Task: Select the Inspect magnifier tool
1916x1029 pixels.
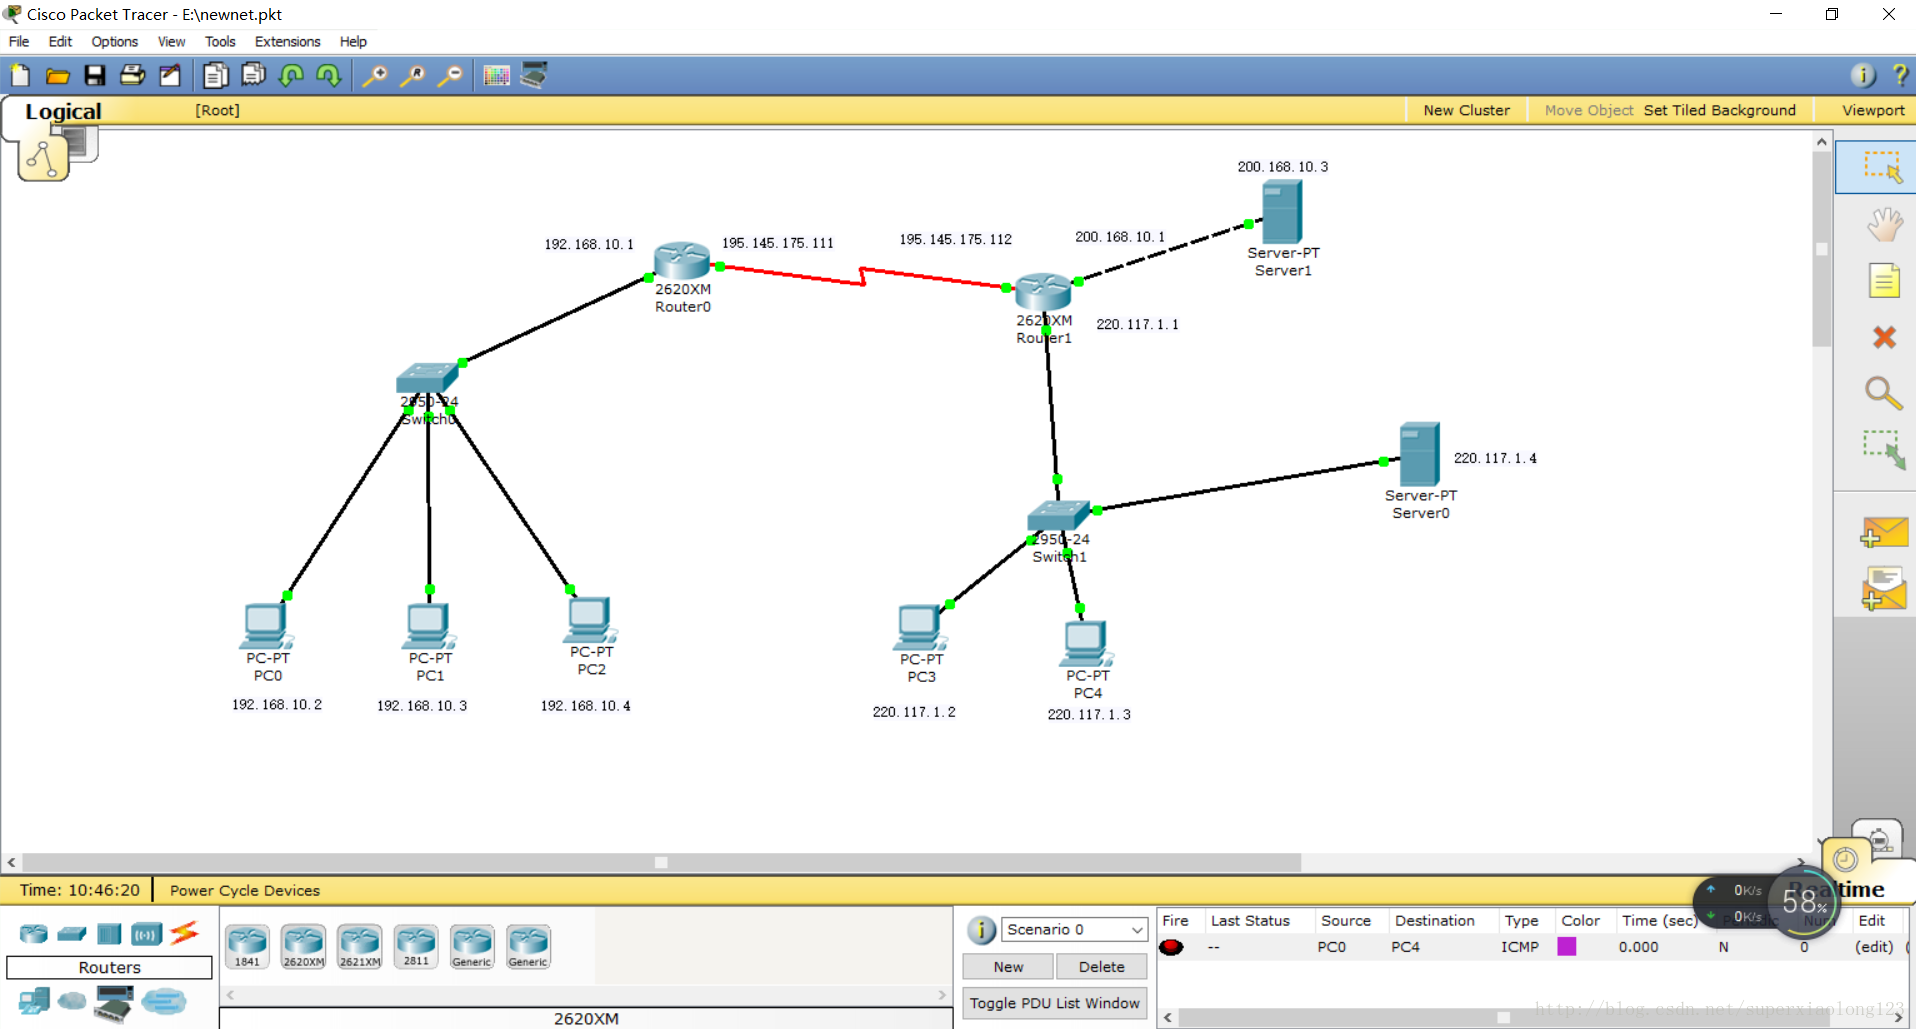Action: pyautogui.click(x=1883, y=393)
